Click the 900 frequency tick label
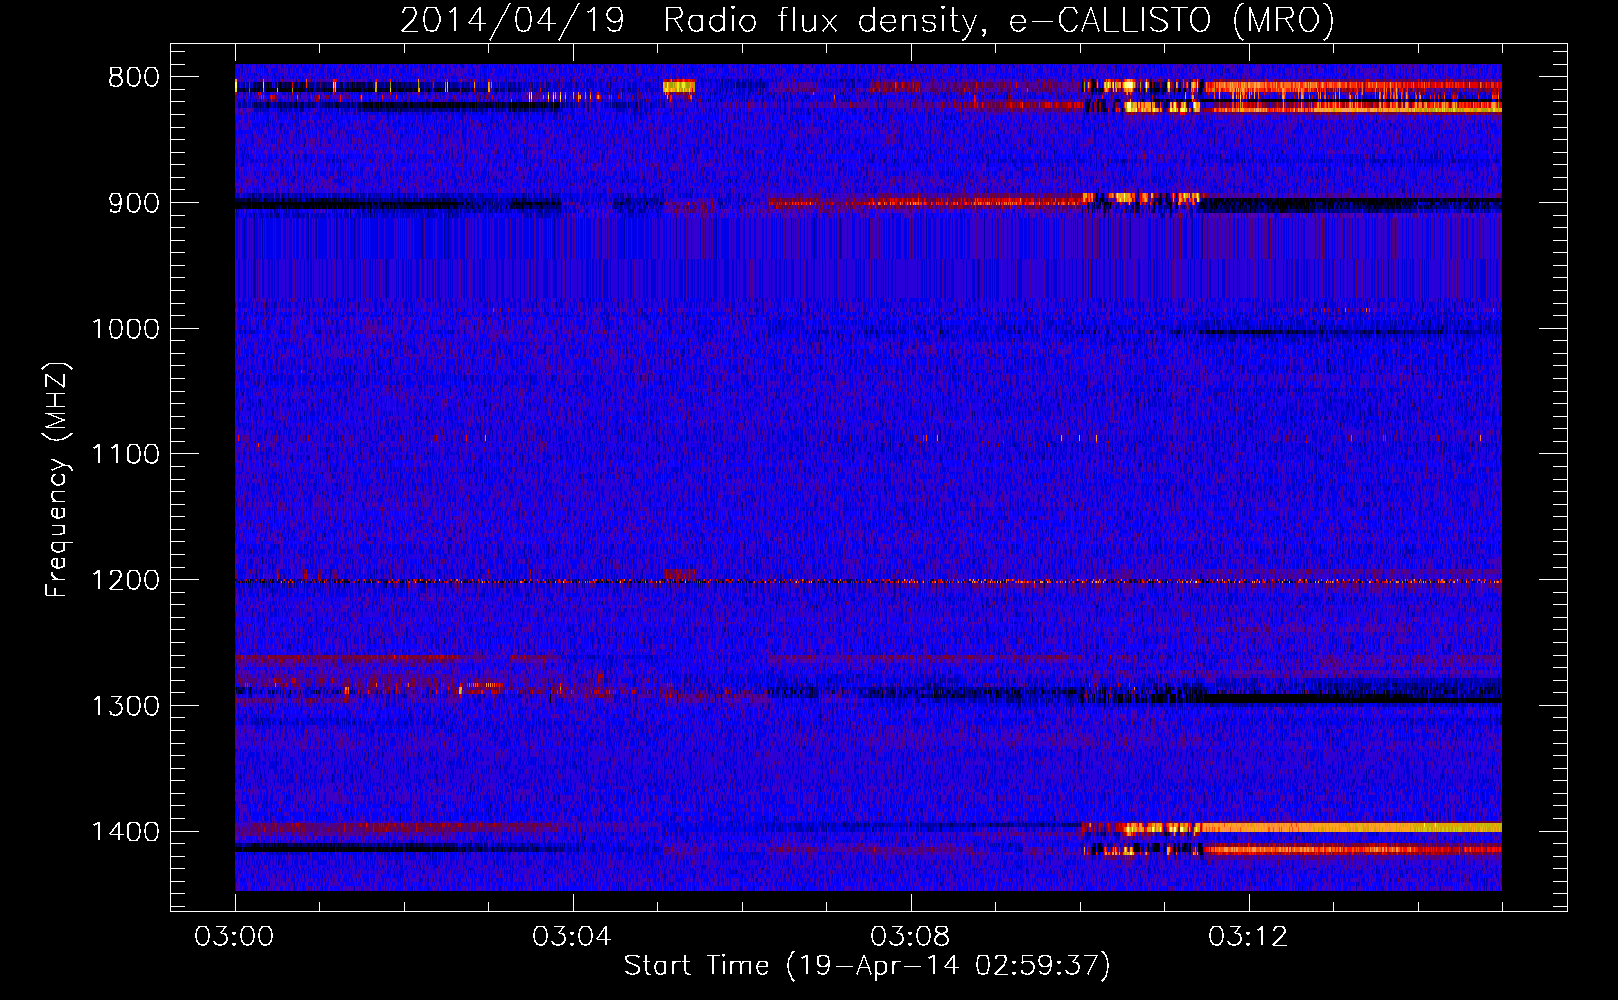This screenshot has width=1618, height=1000. (x=134, y=203)
